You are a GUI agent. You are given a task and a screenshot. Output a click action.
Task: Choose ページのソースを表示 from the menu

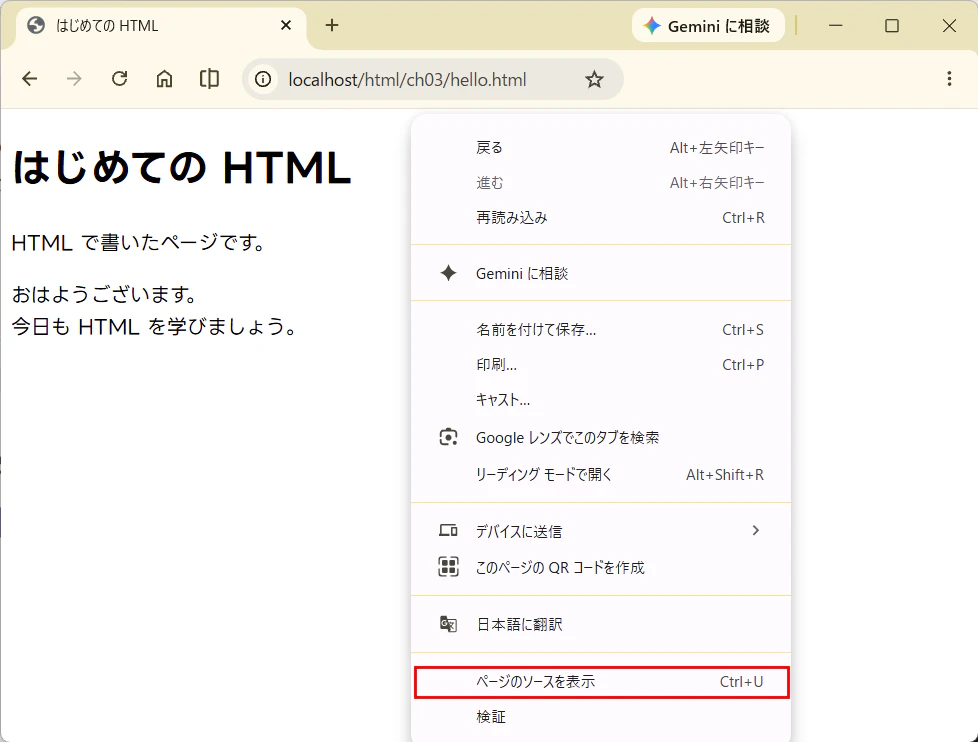[x=601, y=682]
